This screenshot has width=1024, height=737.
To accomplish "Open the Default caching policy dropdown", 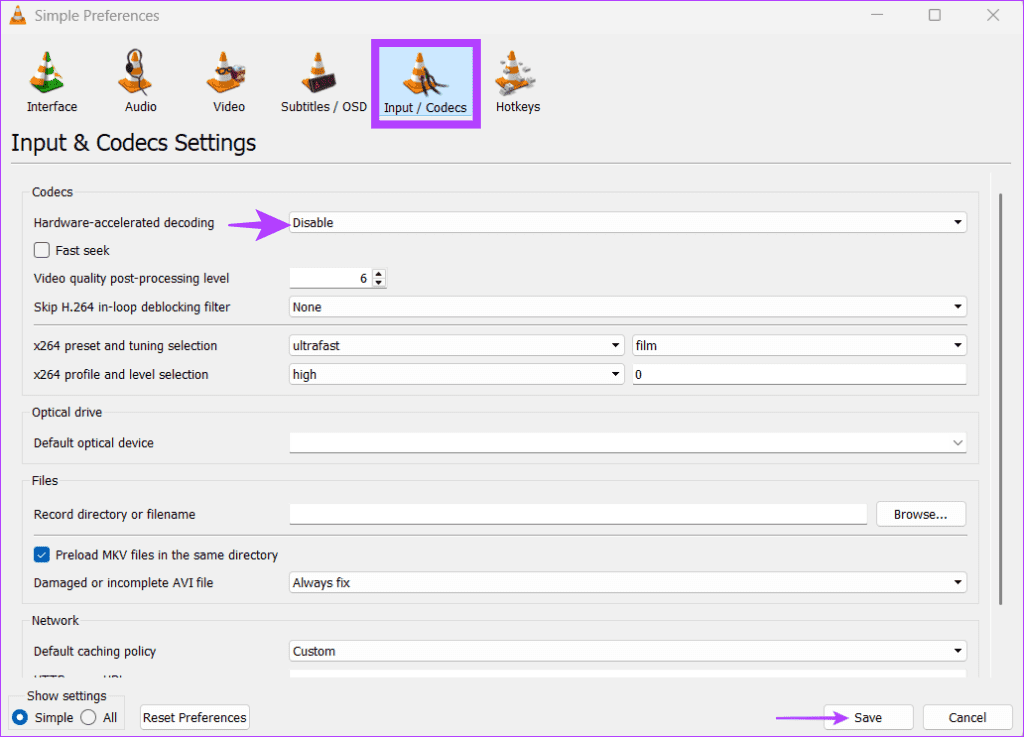I will coord(628,651).
